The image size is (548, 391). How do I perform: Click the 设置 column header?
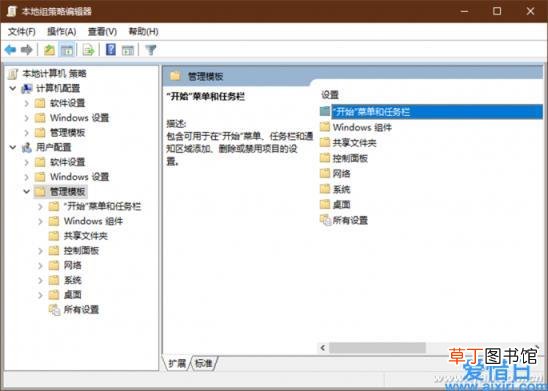pyautogui.click(x=330, y=95)
